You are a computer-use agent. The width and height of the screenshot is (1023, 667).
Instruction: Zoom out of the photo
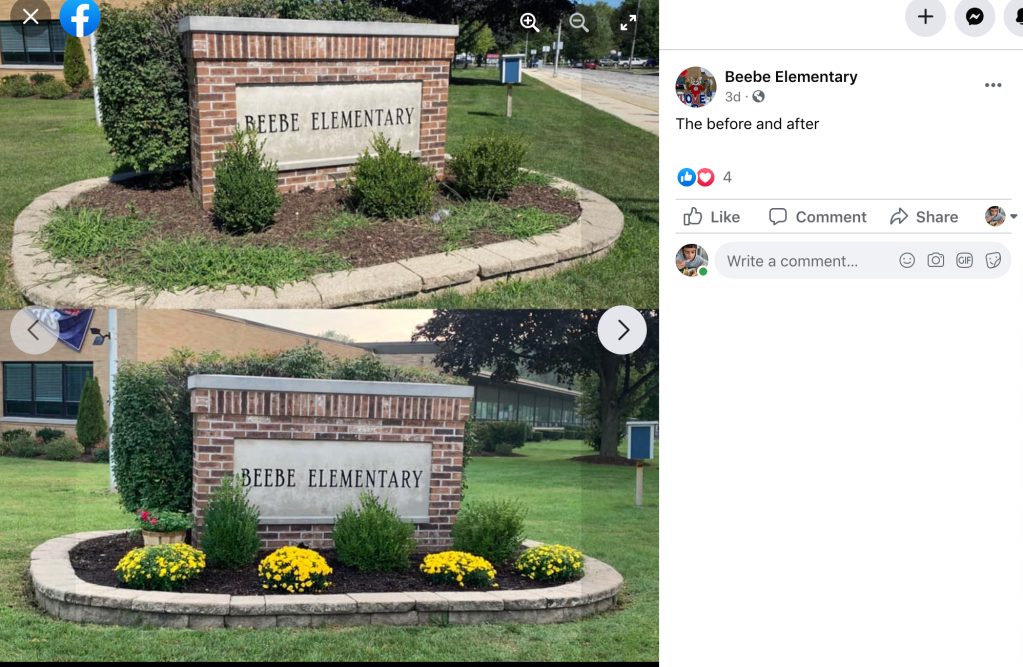click(578, 22)
